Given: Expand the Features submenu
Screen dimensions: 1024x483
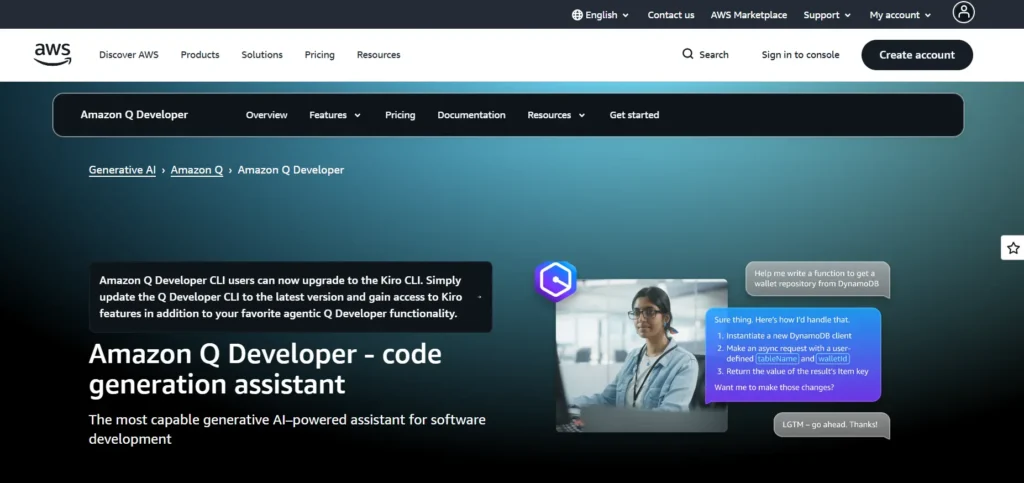Looking at the screenshot, I should point(335,115).
